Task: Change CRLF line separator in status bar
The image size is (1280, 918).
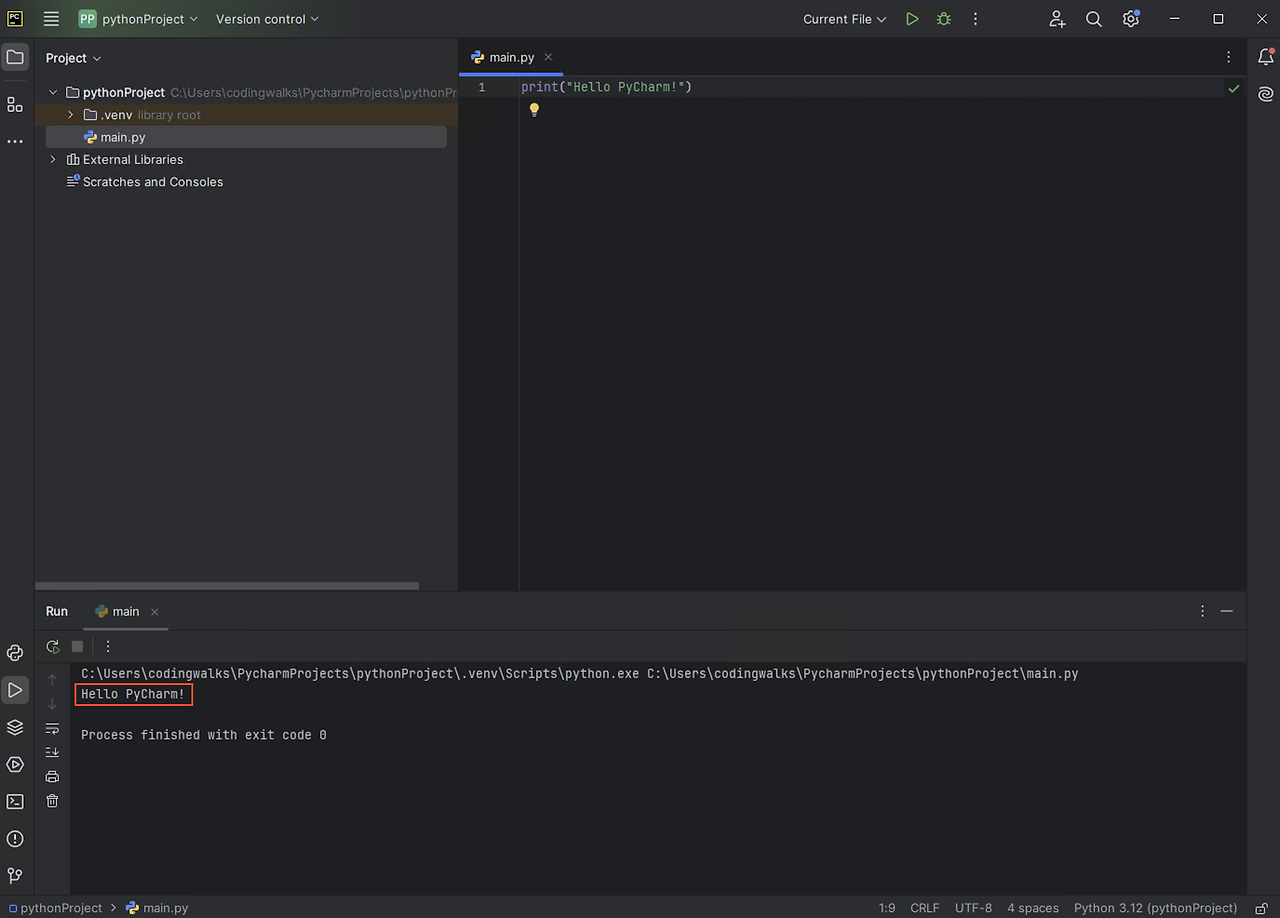Action: pos(925,908)
